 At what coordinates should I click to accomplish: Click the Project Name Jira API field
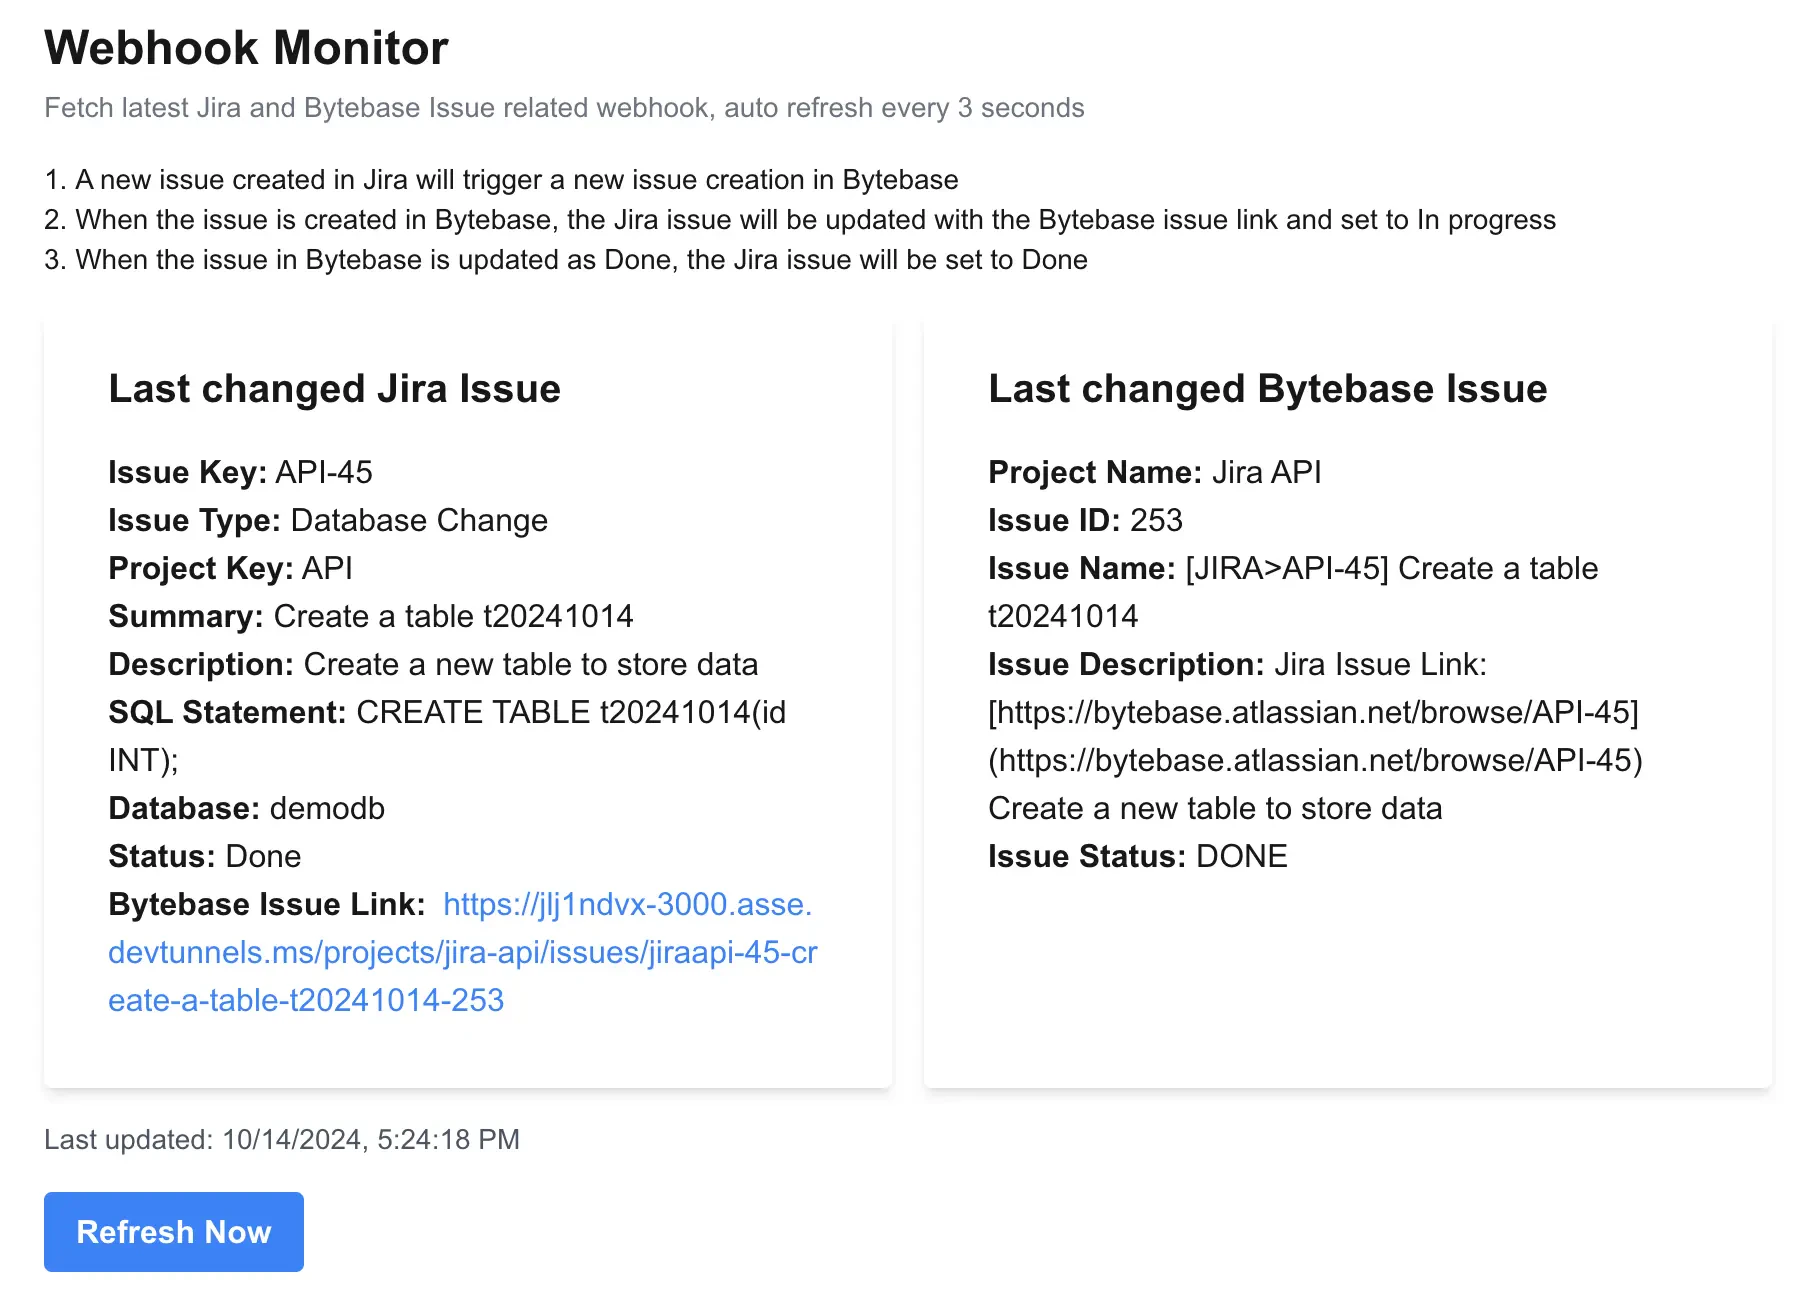tap(1155, 472)
